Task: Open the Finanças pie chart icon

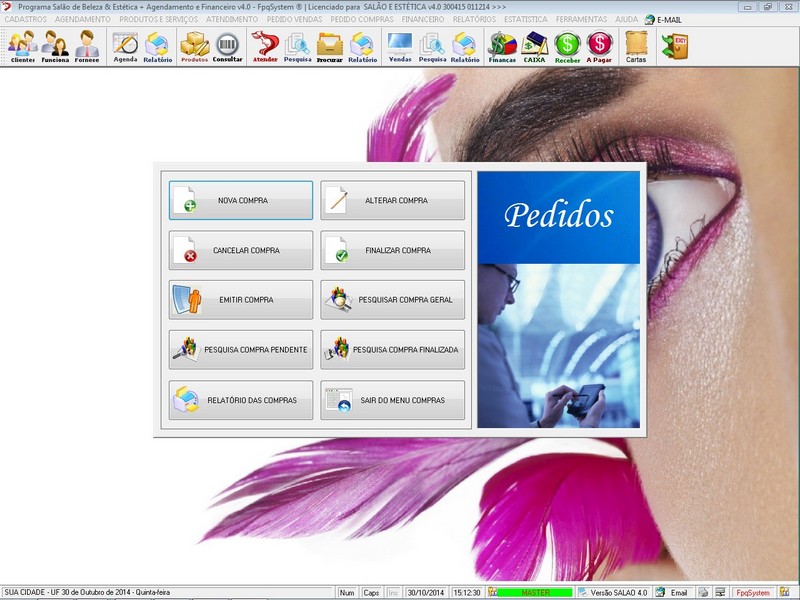Action: pos(502,46)
